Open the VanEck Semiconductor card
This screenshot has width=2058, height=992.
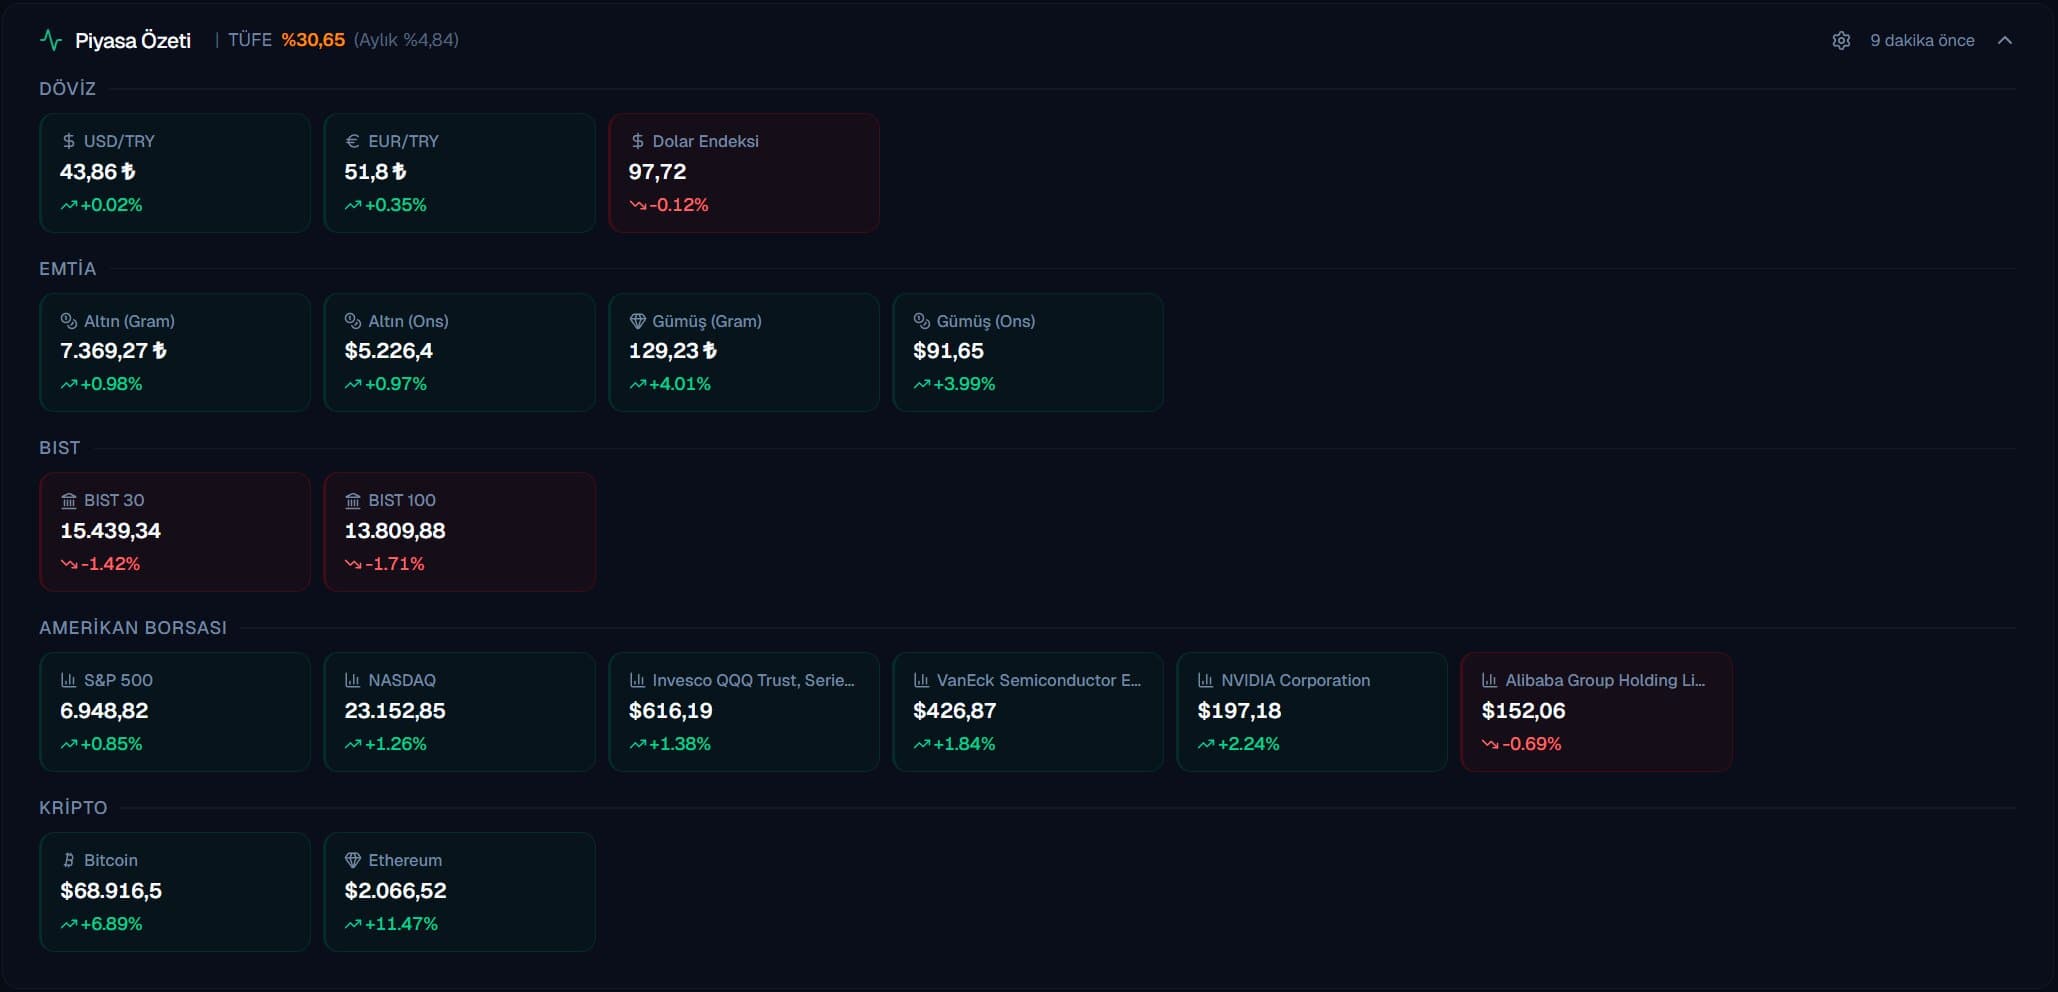tap(1027, 712)
